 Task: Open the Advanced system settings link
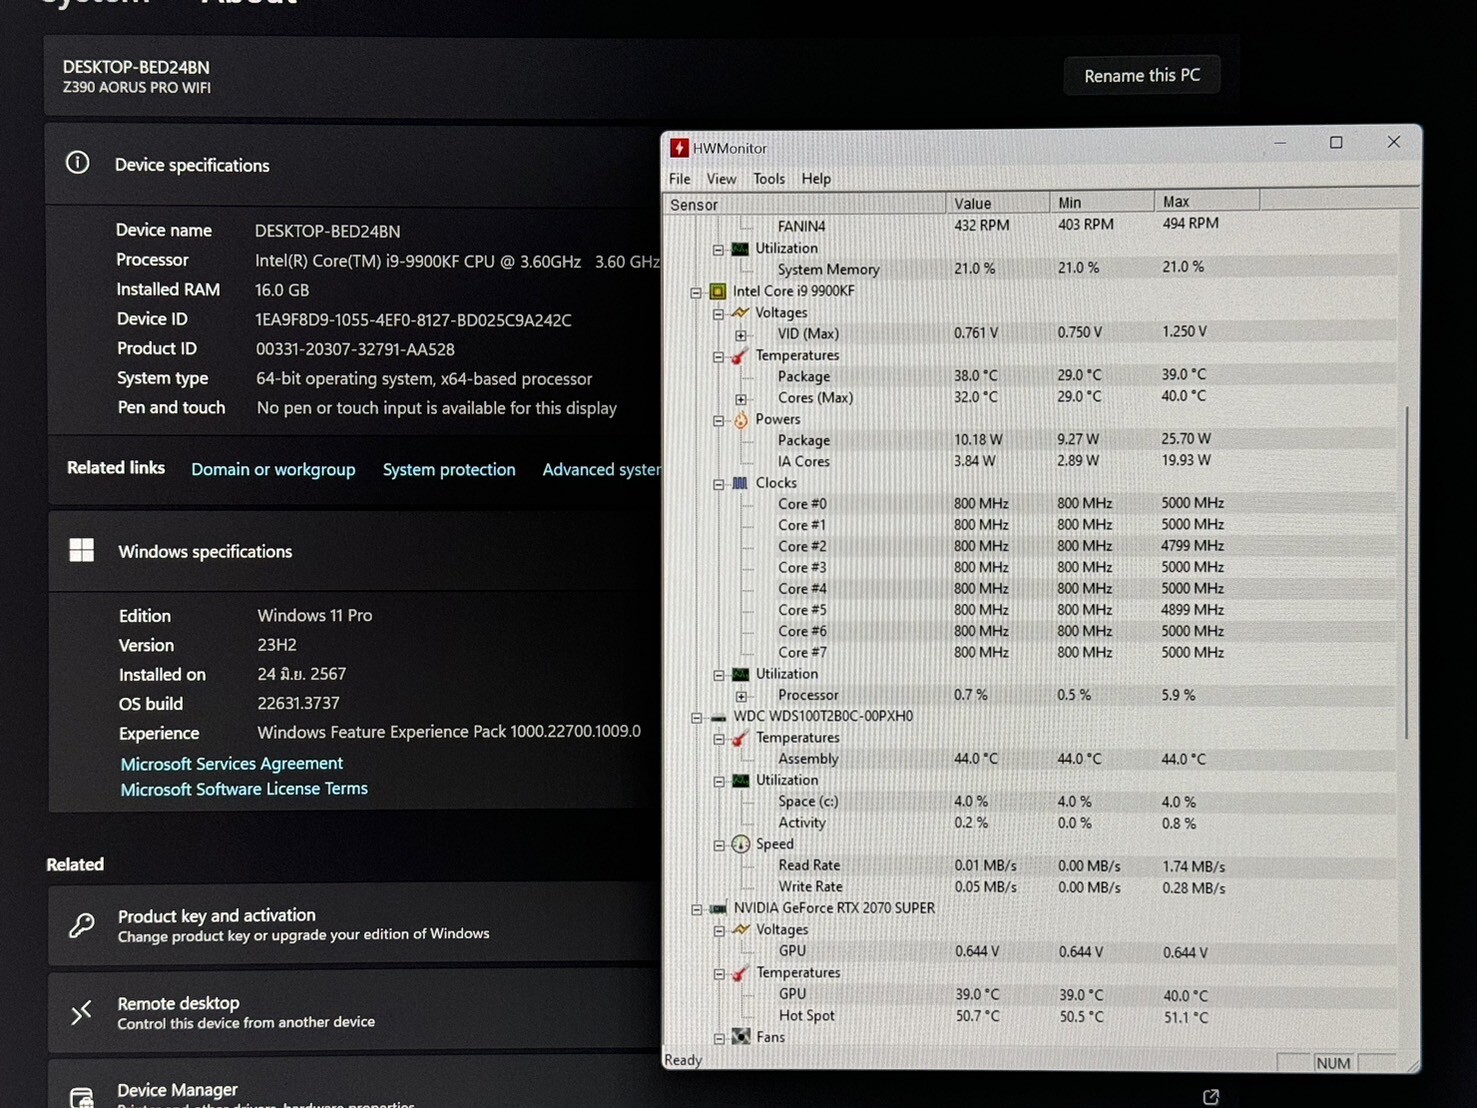[601, 470]
